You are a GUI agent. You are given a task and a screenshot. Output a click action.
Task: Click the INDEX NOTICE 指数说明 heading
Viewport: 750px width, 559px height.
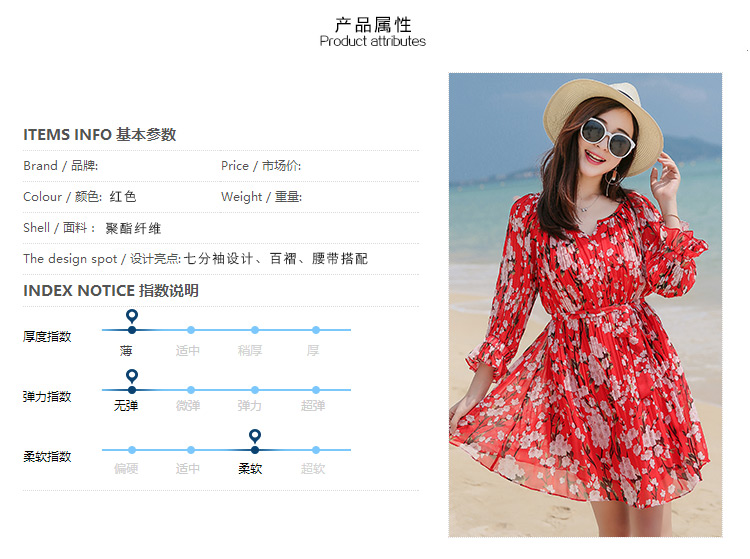point(110,291)
